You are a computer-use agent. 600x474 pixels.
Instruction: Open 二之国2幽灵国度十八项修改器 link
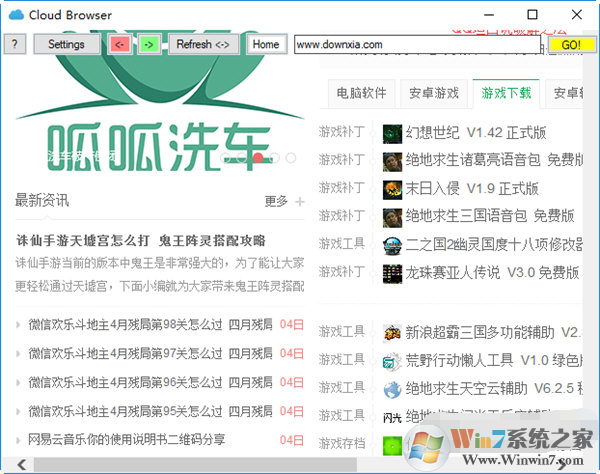click(494, 244)
